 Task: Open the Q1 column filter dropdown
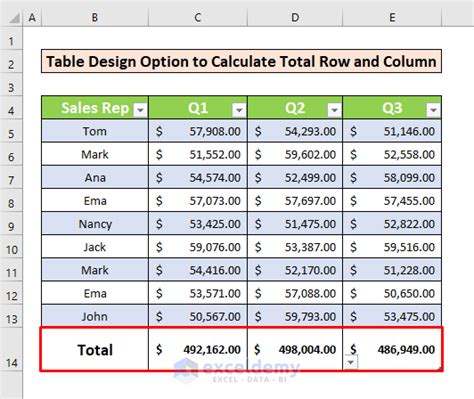[239, 110]
